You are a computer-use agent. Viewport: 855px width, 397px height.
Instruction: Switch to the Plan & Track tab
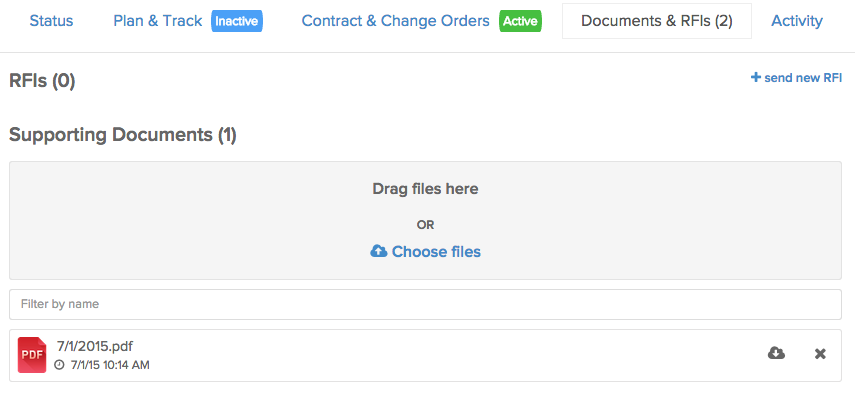tap(158, 21)
